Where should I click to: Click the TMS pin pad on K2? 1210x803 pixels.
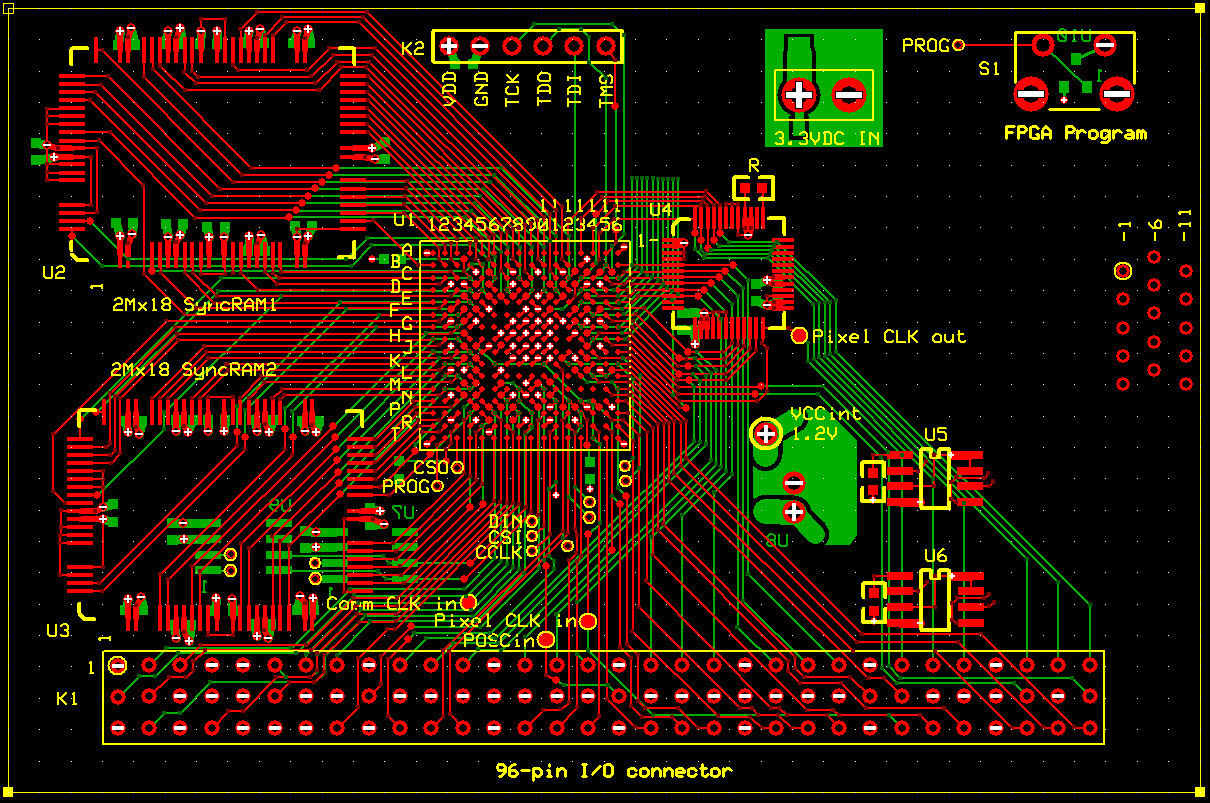click(605, 46)
